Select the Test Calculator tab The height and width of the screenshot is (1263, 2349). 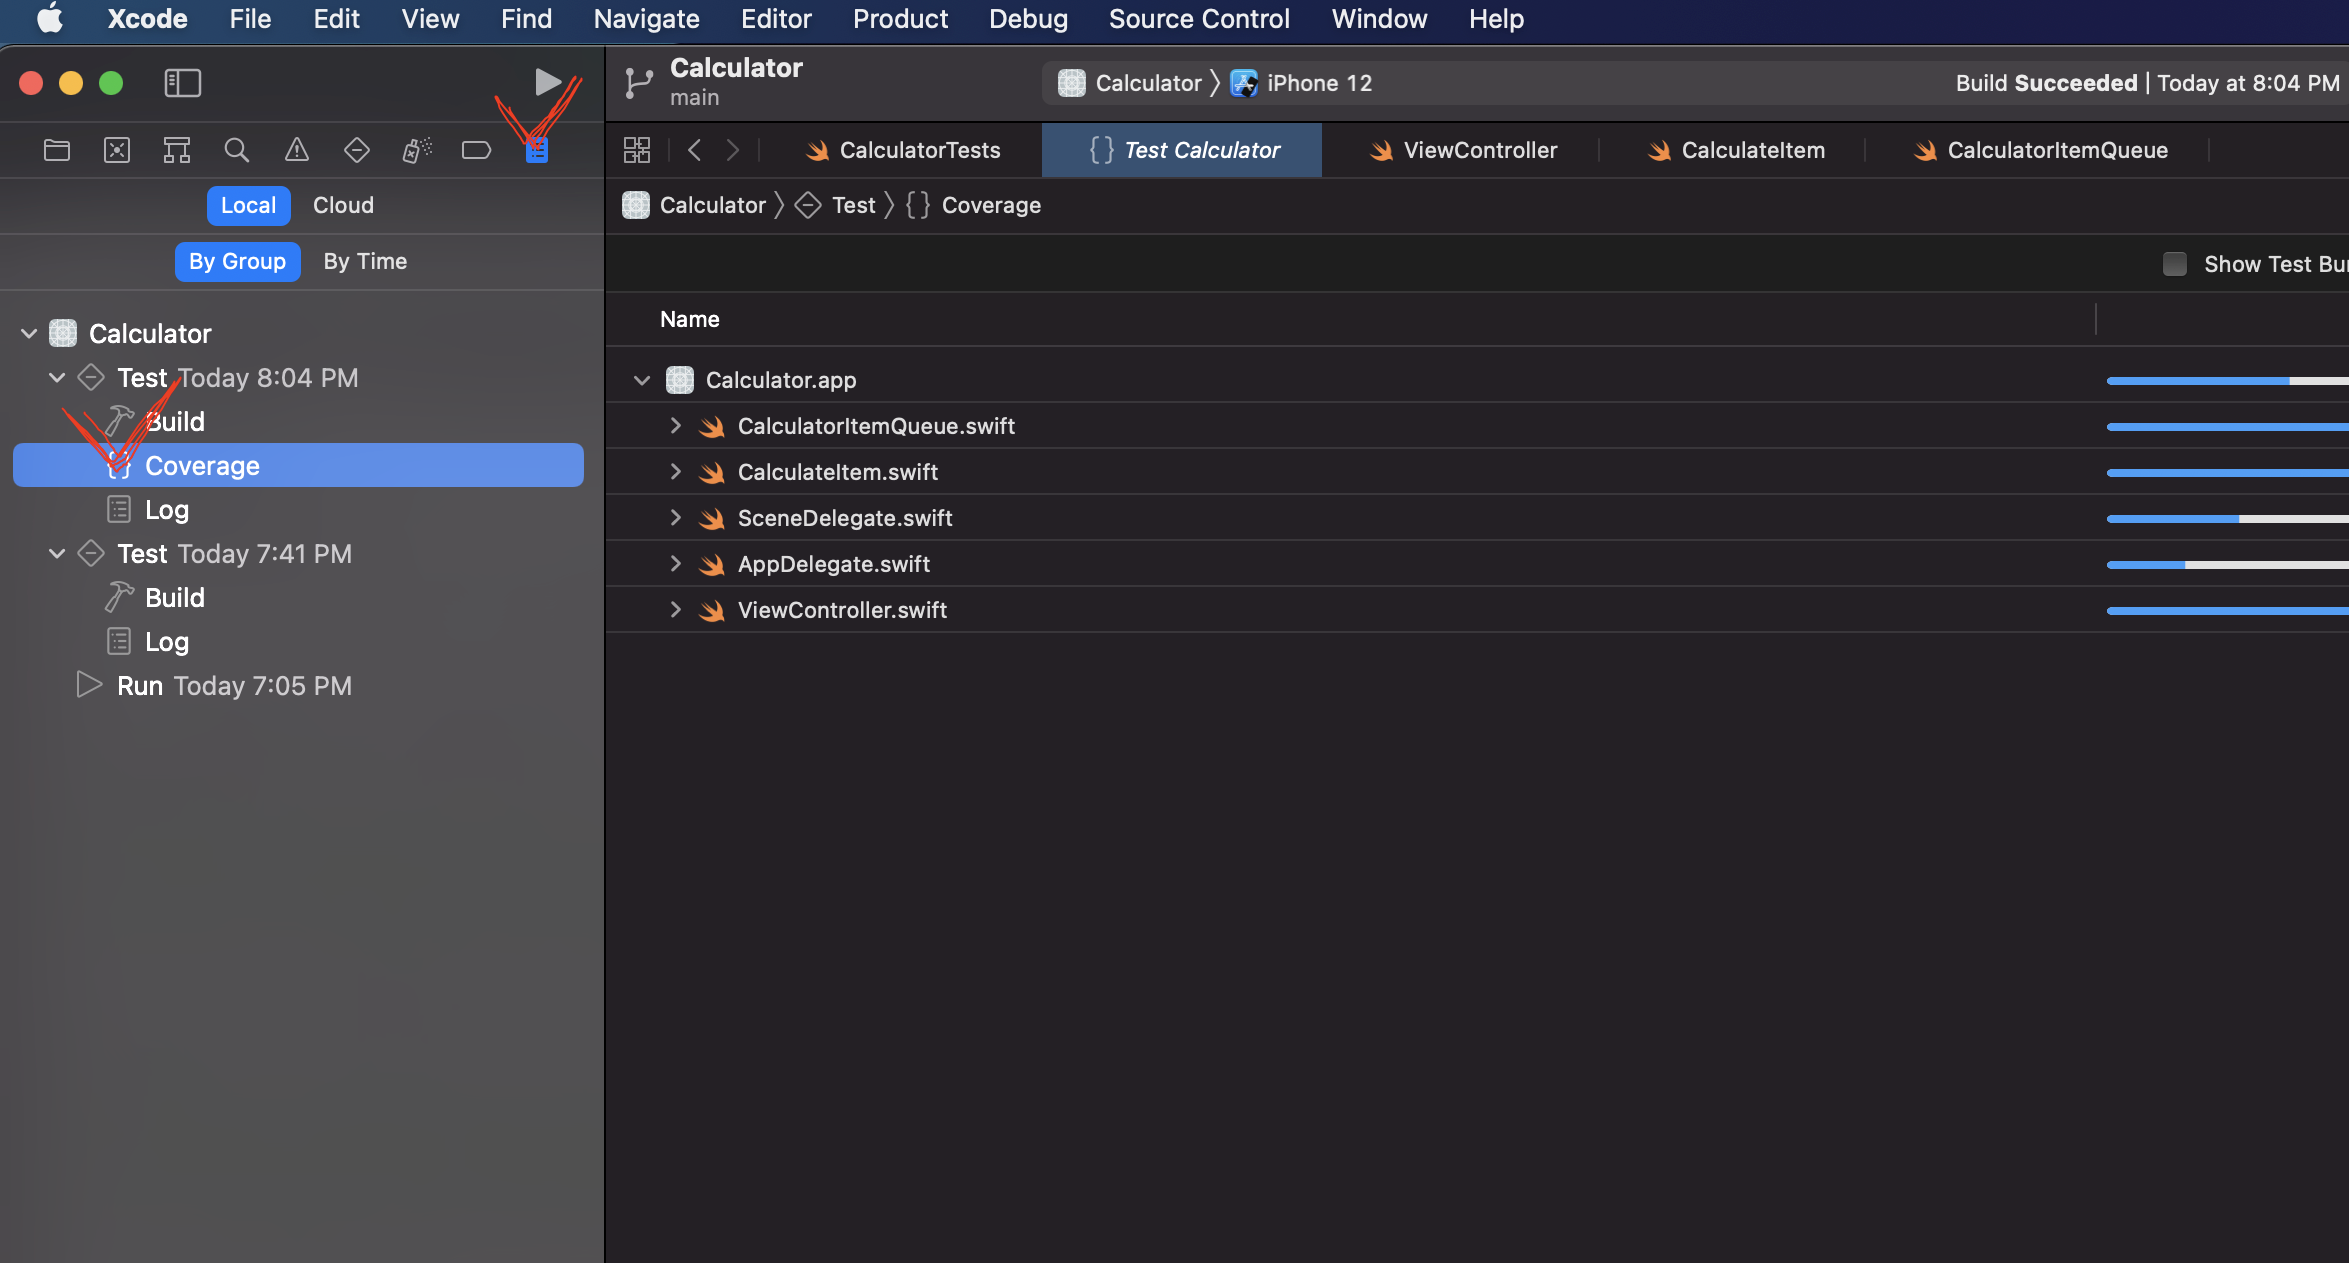click(1182, 150)
